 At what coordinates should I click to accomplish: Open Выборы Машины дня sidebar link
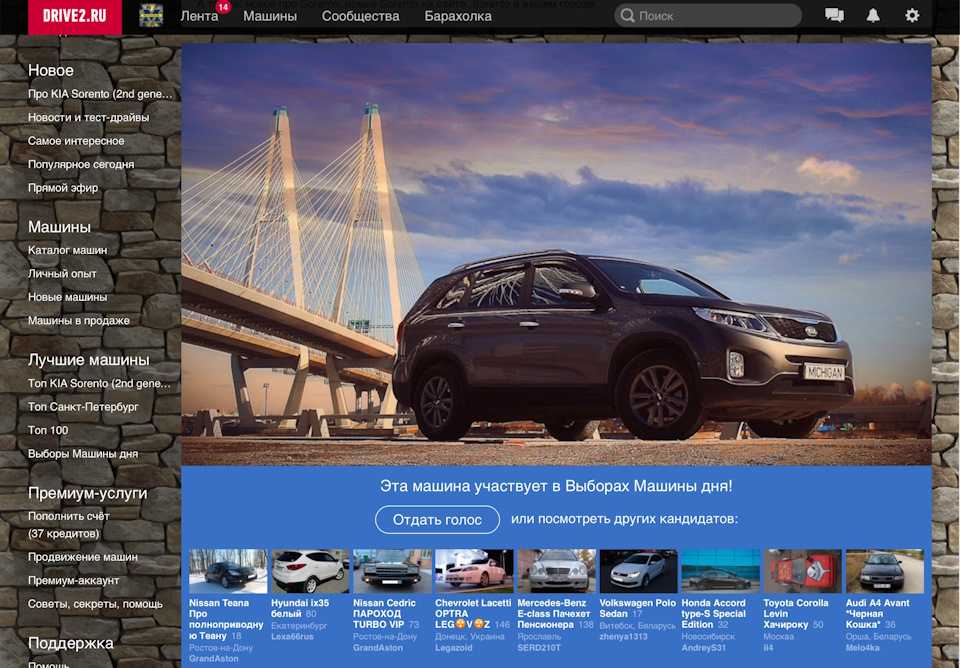[83, 454]
